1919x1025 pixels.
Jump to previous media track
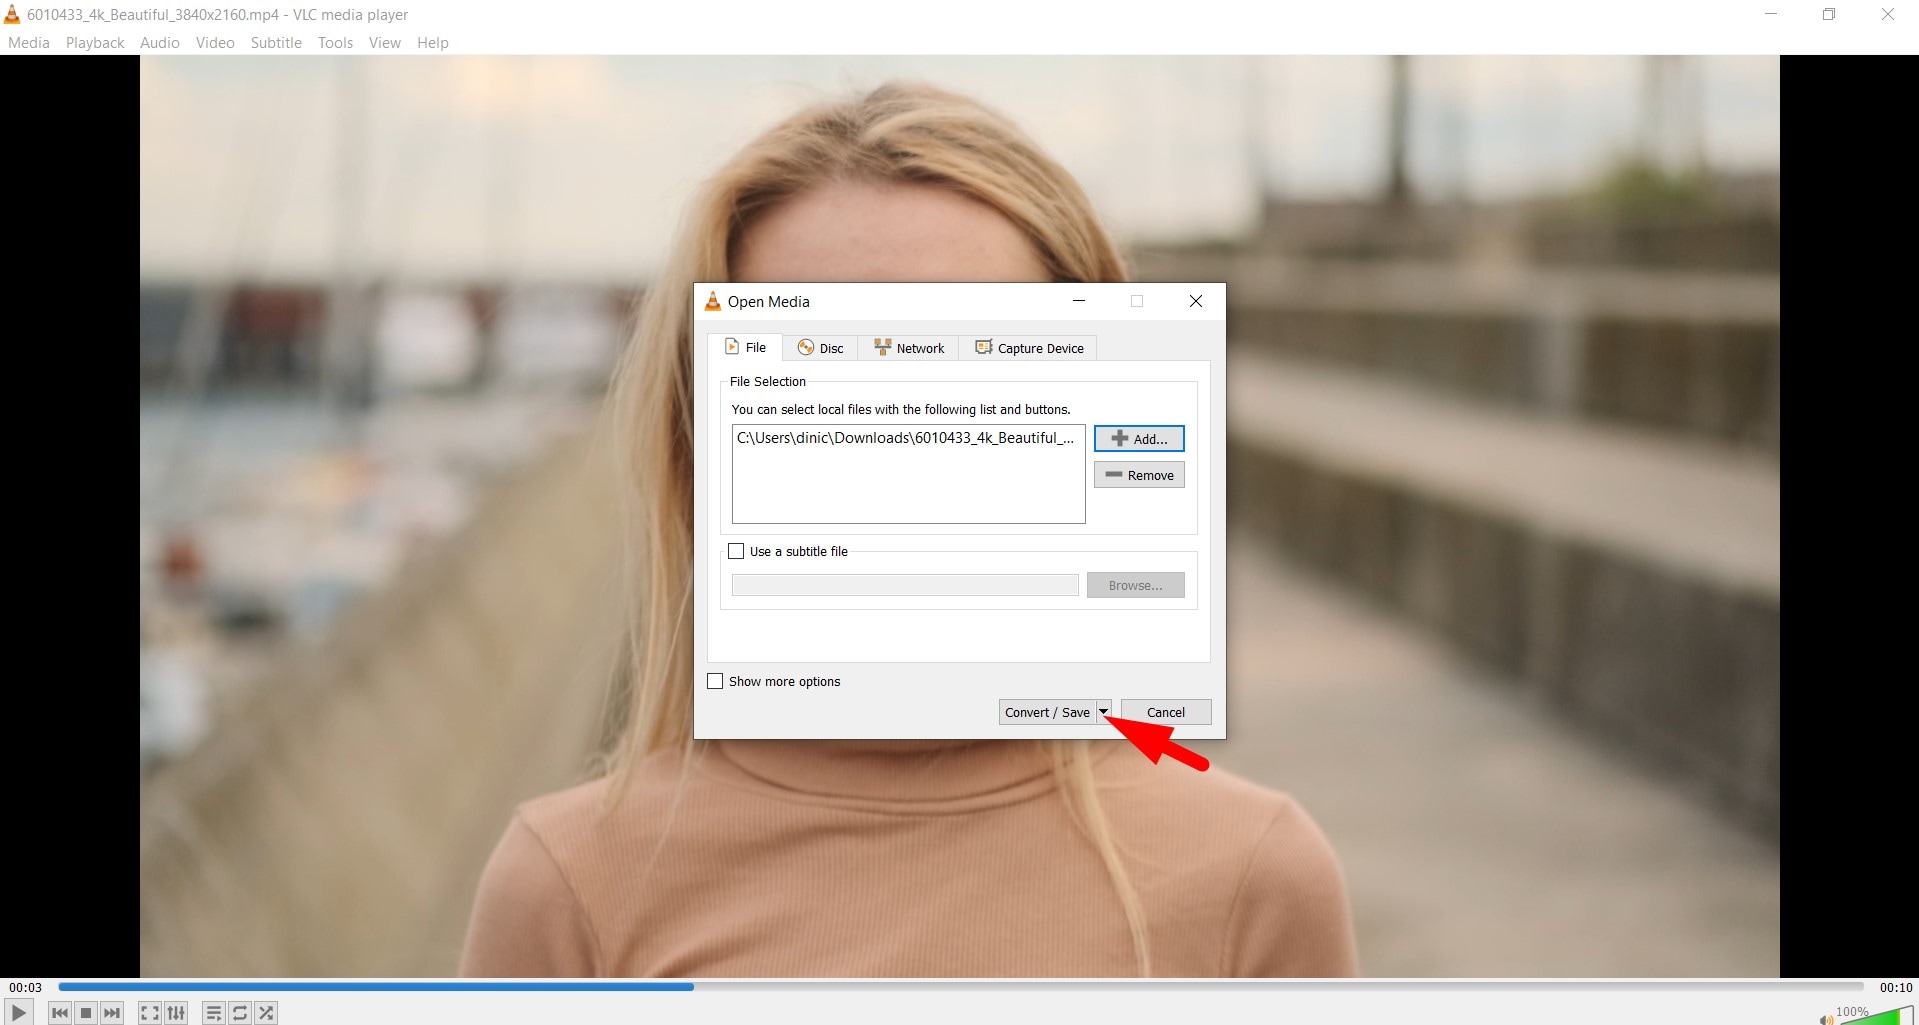pyautogui.click(x=60, y=1013)
